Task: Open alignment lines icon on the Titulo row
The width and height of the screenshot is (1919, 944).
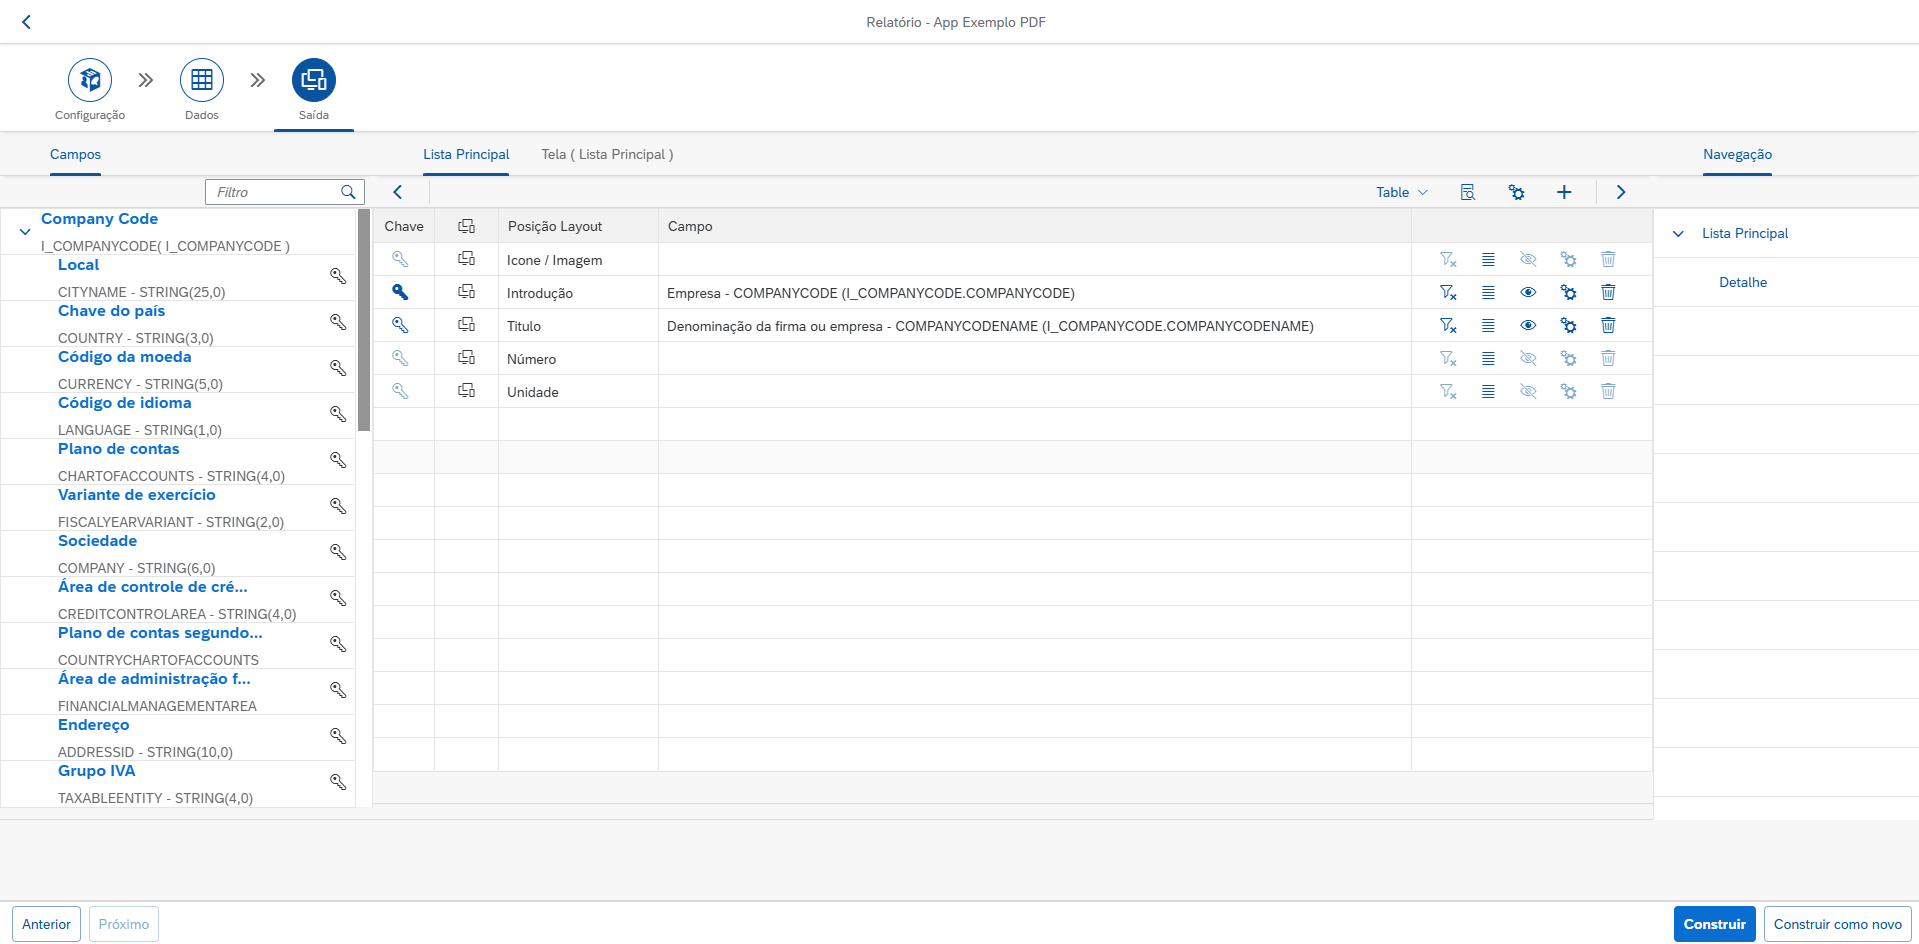Action: tap(1488, 325)
